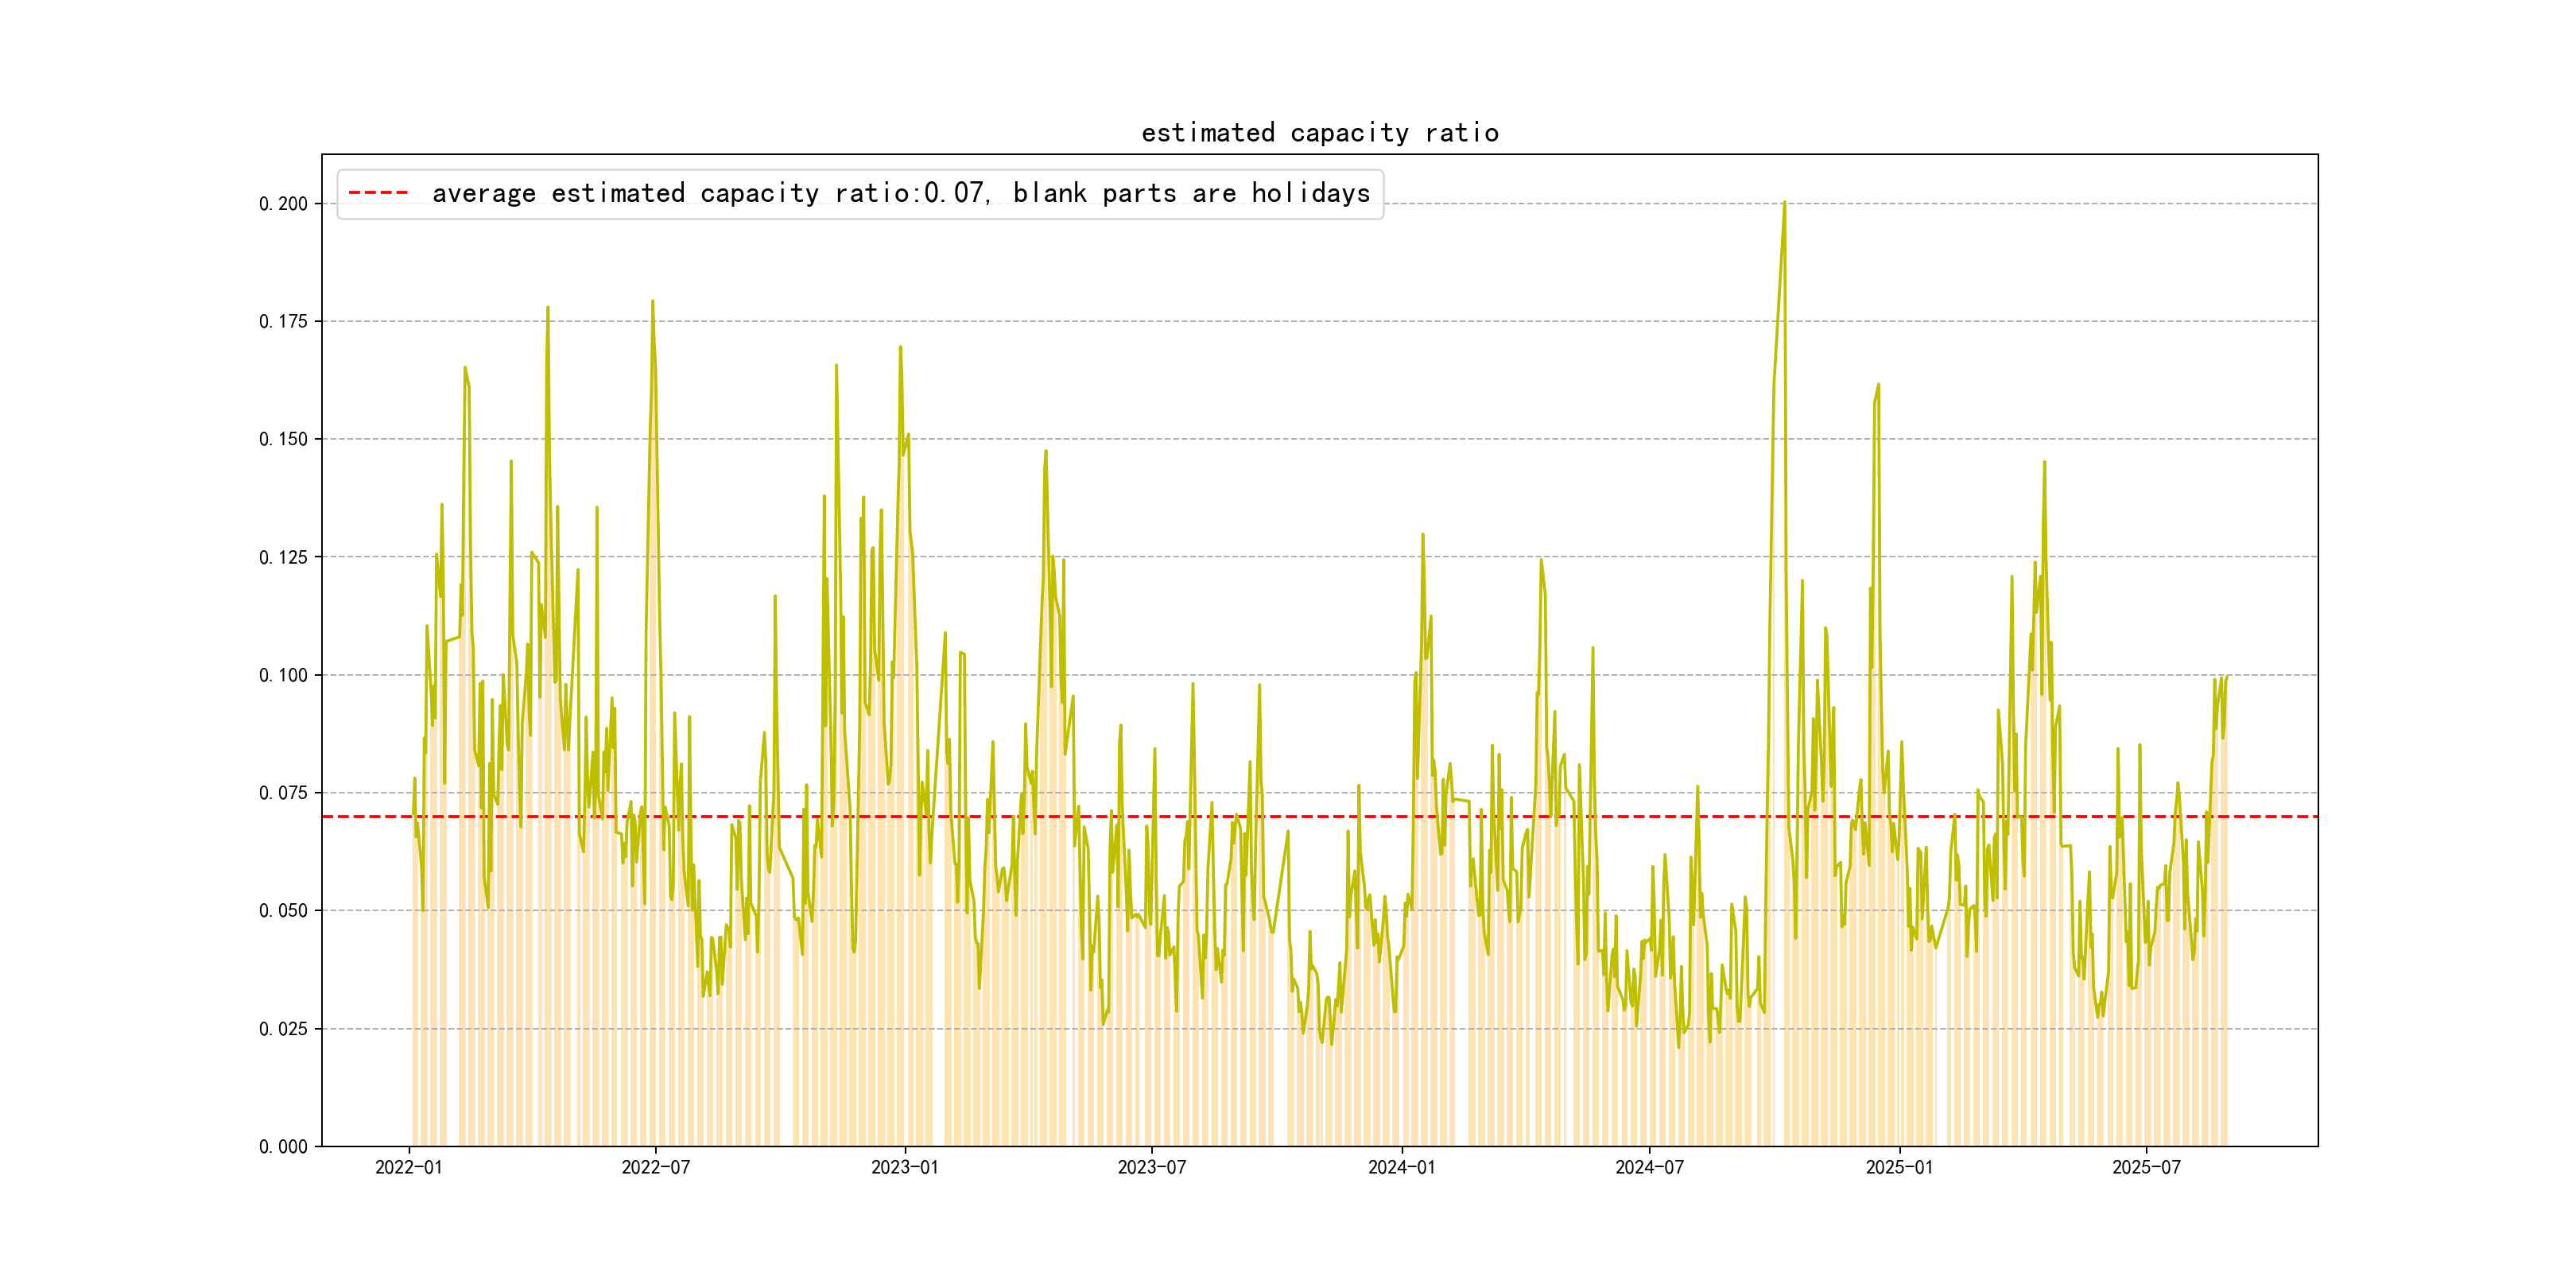Click the 0.150 y-axis tick label

[x=283, y=439]
